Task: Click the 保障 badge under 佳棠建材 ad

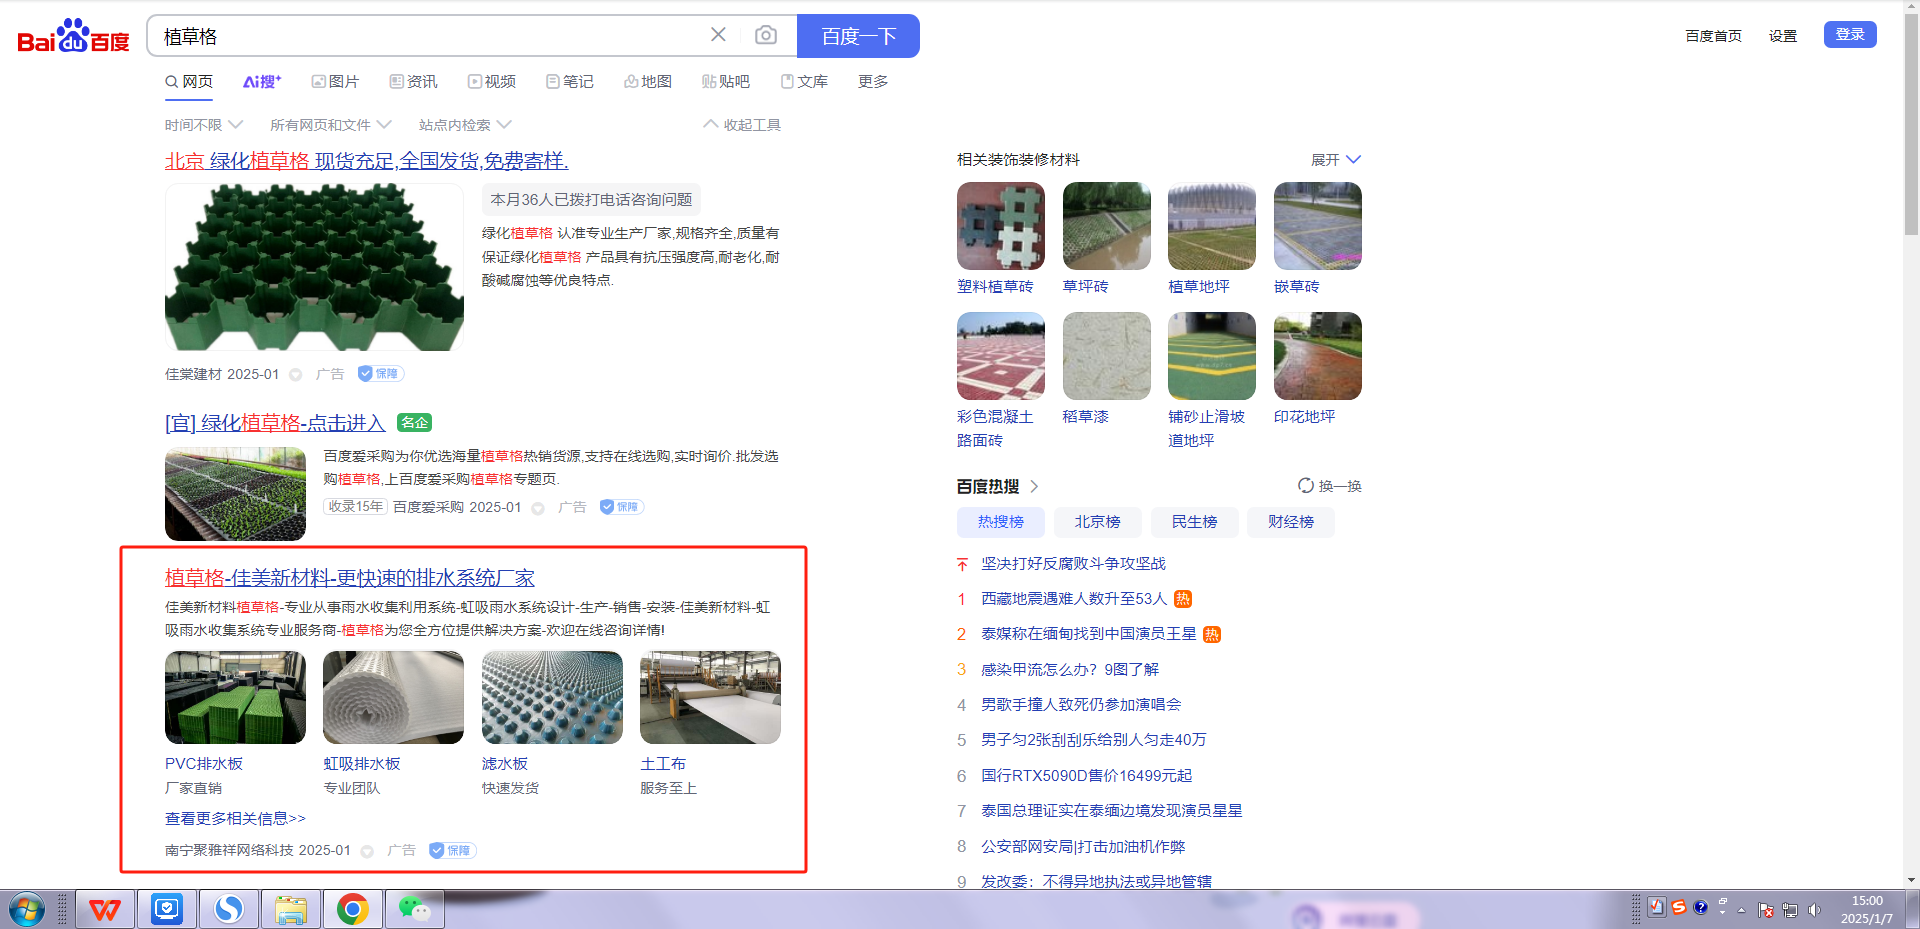Action: [x=381, y=374]
